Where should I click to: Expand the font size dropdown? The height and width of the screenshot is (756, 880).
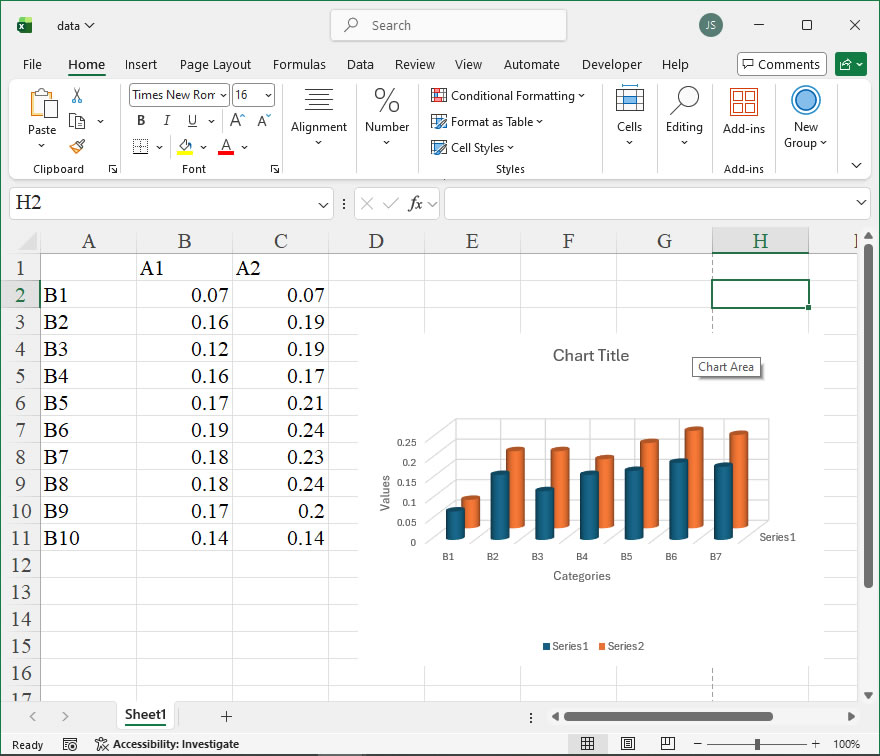(267, 95)
